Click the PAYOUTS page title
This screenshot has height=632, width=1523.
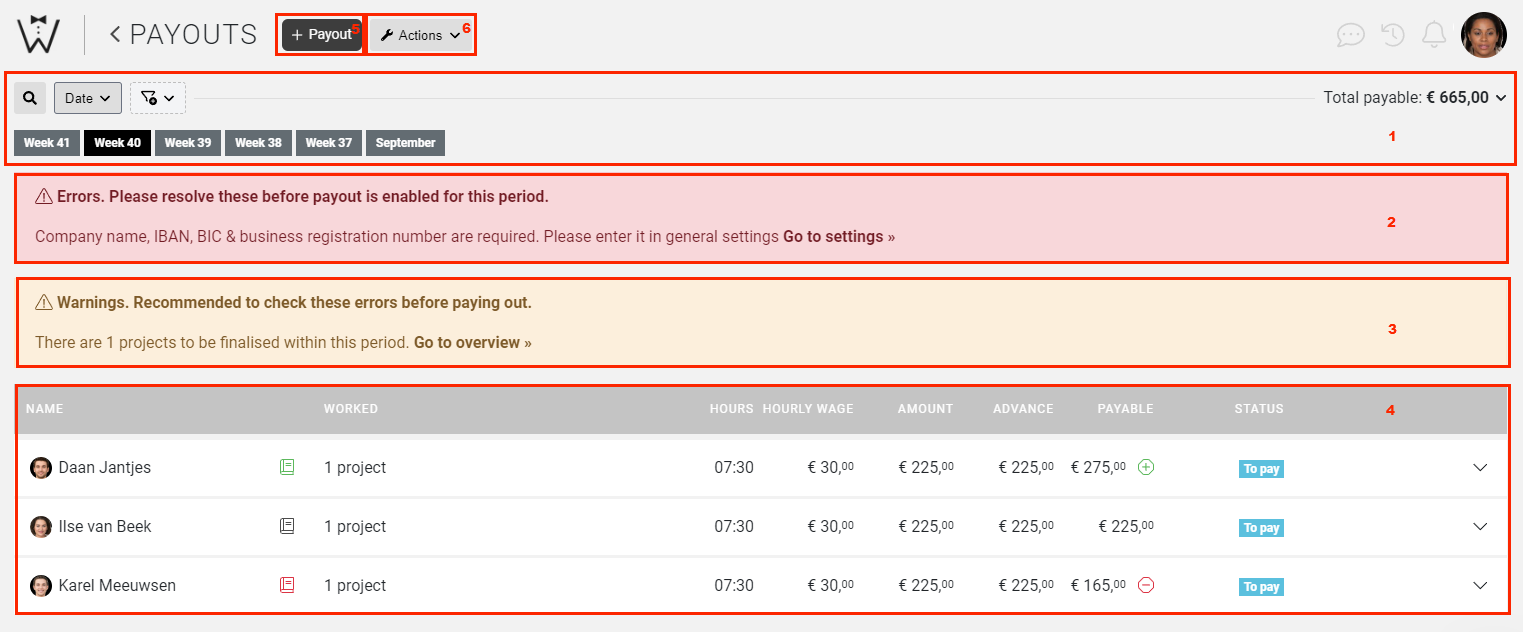(194, 34)
